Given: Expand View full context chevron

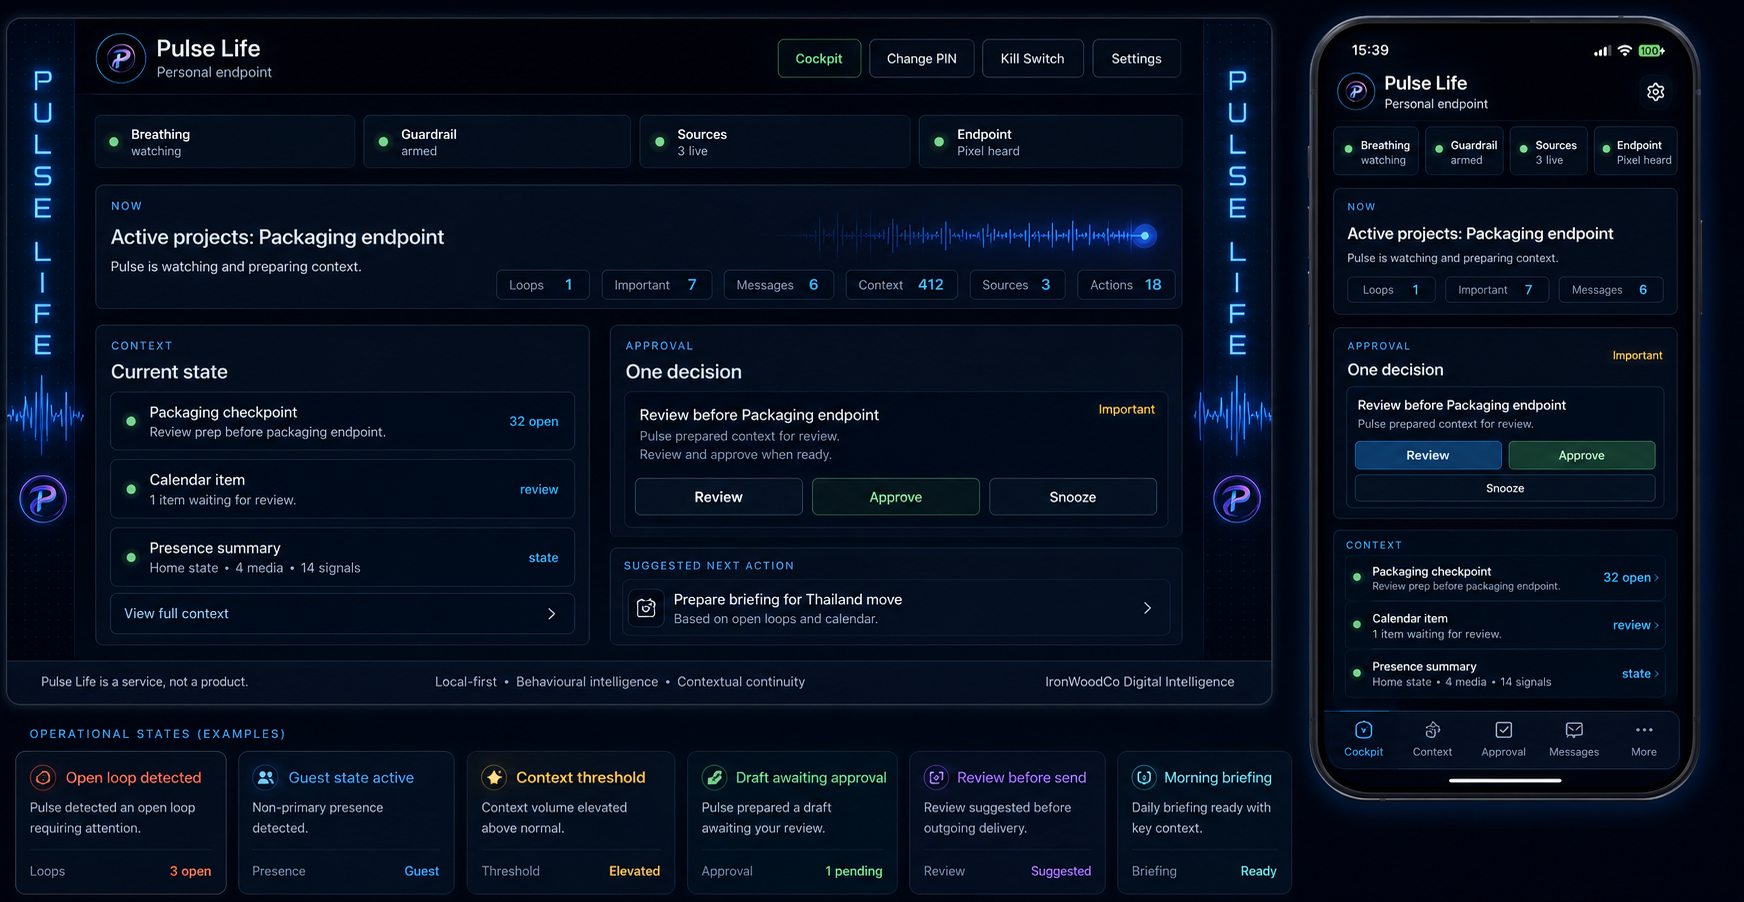Looking at the screenshot, I should 552,614.
